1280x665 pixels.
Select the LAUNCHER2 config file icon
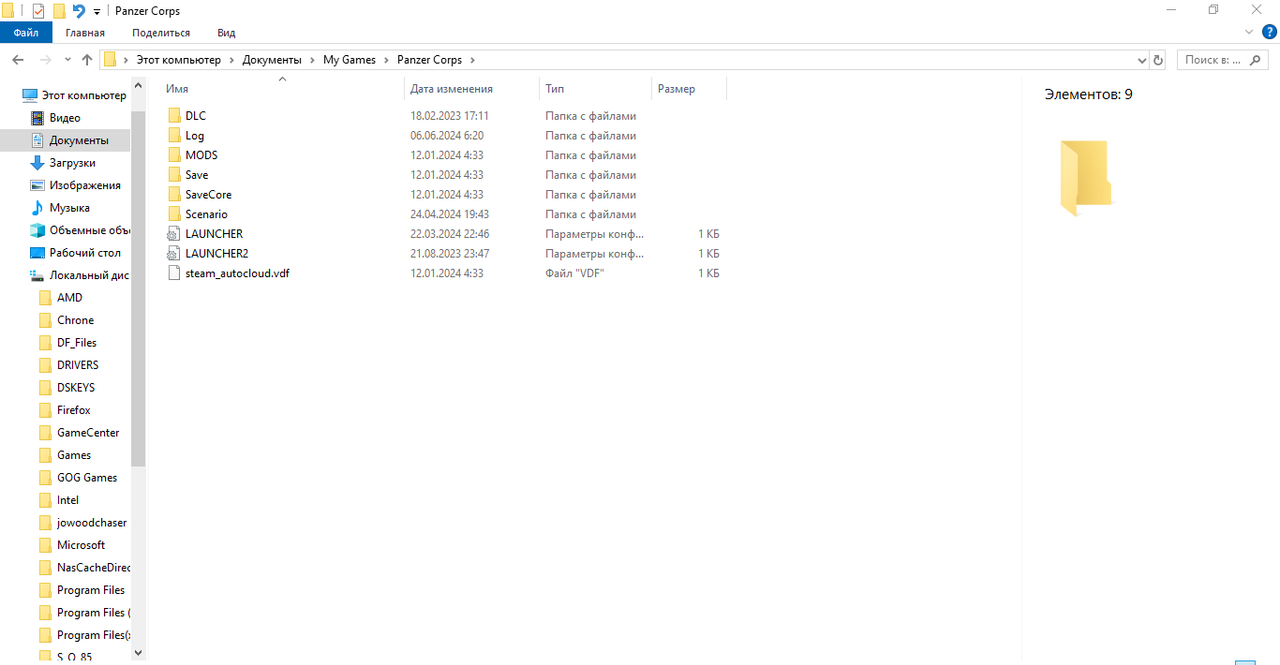[x=174, y=253]
